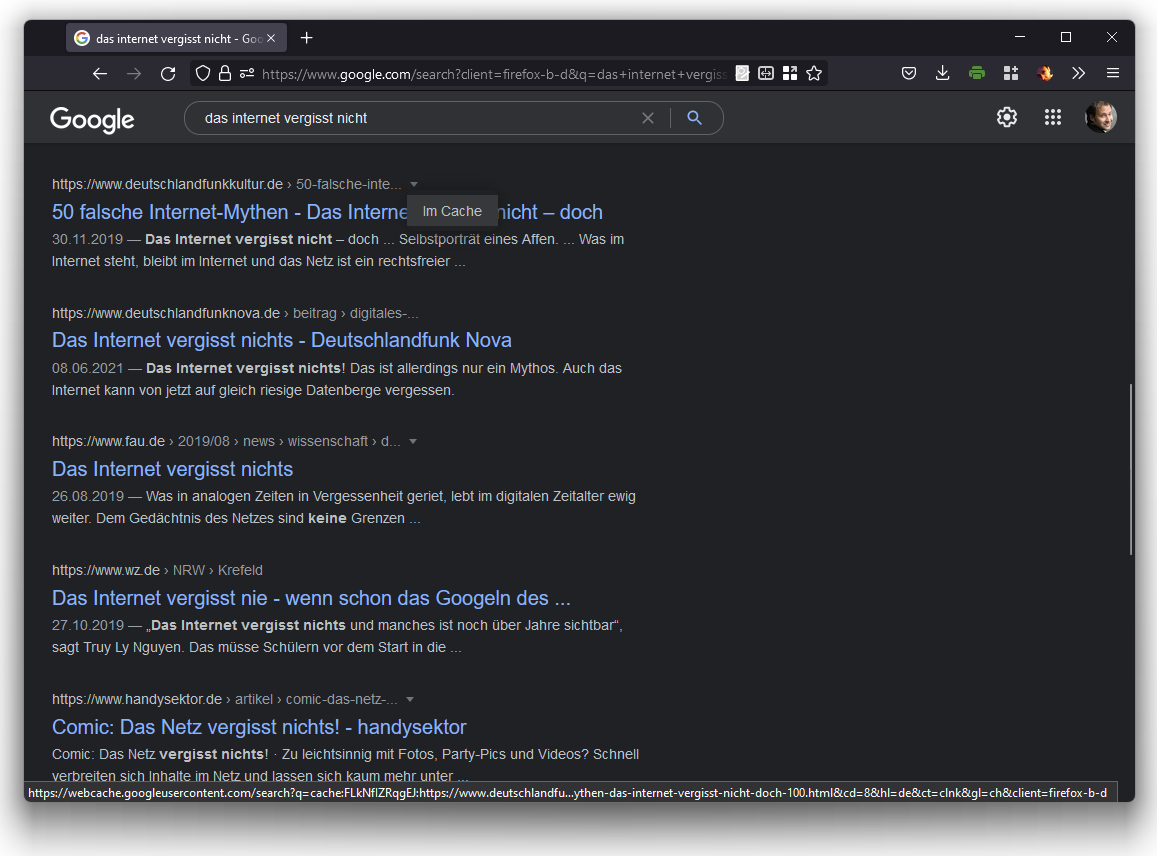Open the Google apps grid
Viewport: 1157px width, 856px height.
point(1052,118)
